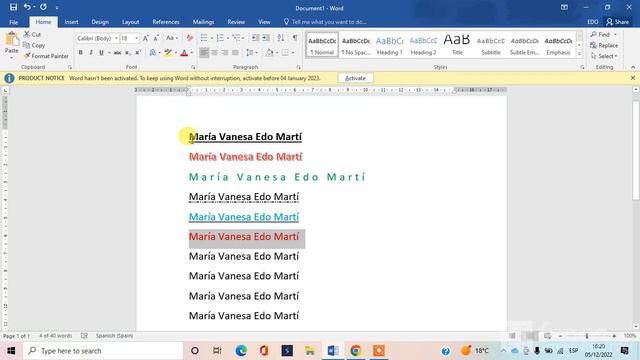Switch to the Mailings tab
The image size is (640, 360).
pyautogui.click(x=203, y=22)
